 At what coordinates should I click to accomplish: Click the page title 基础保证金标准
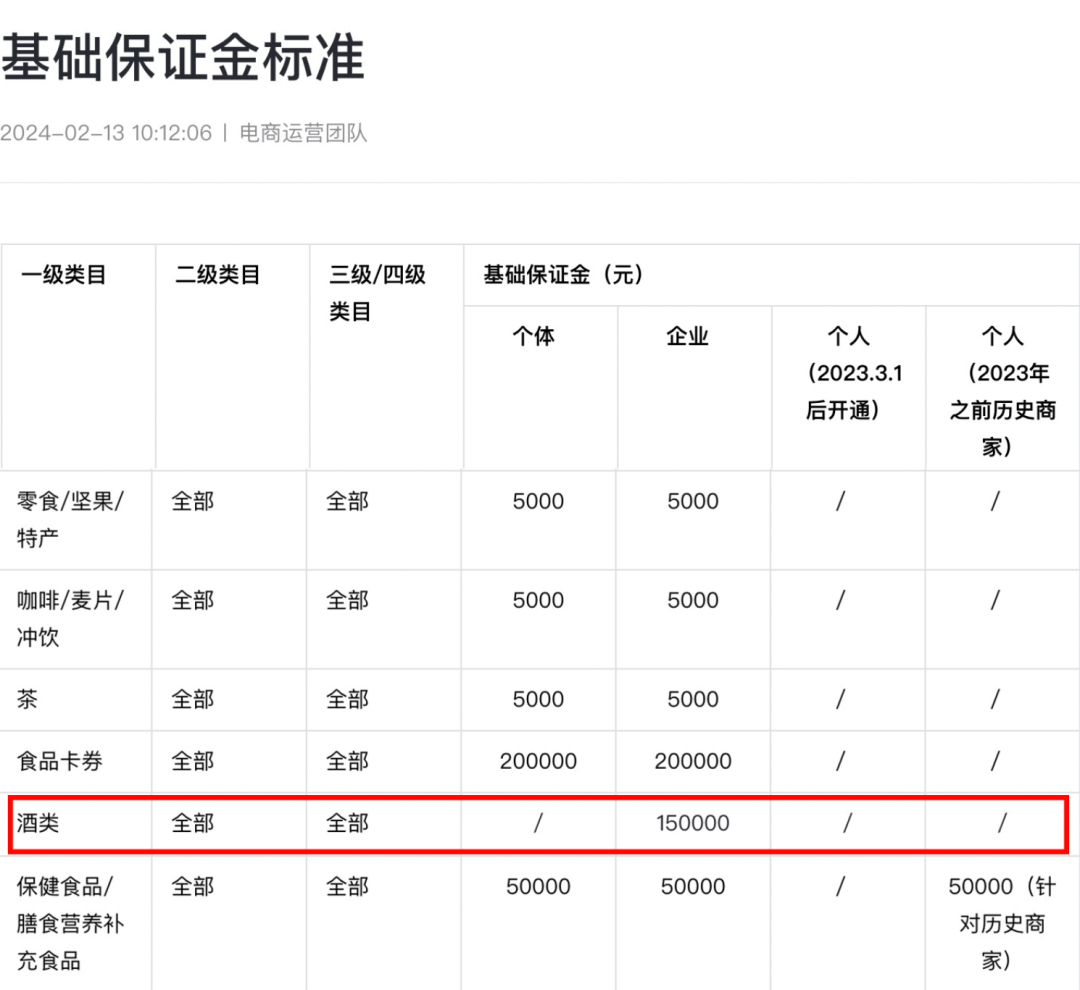click(183, 57)
